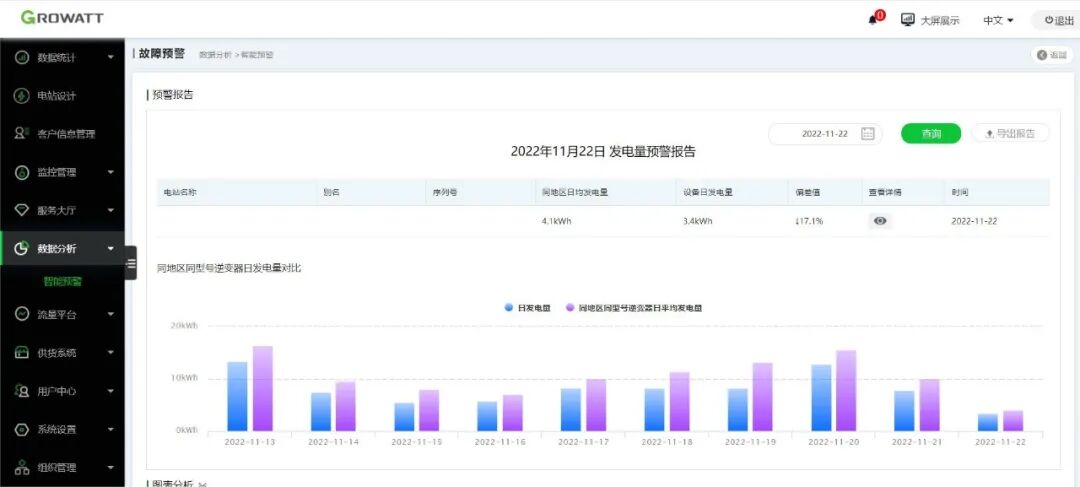Click the 数据统计 sidebar icon

click(21, 58)
